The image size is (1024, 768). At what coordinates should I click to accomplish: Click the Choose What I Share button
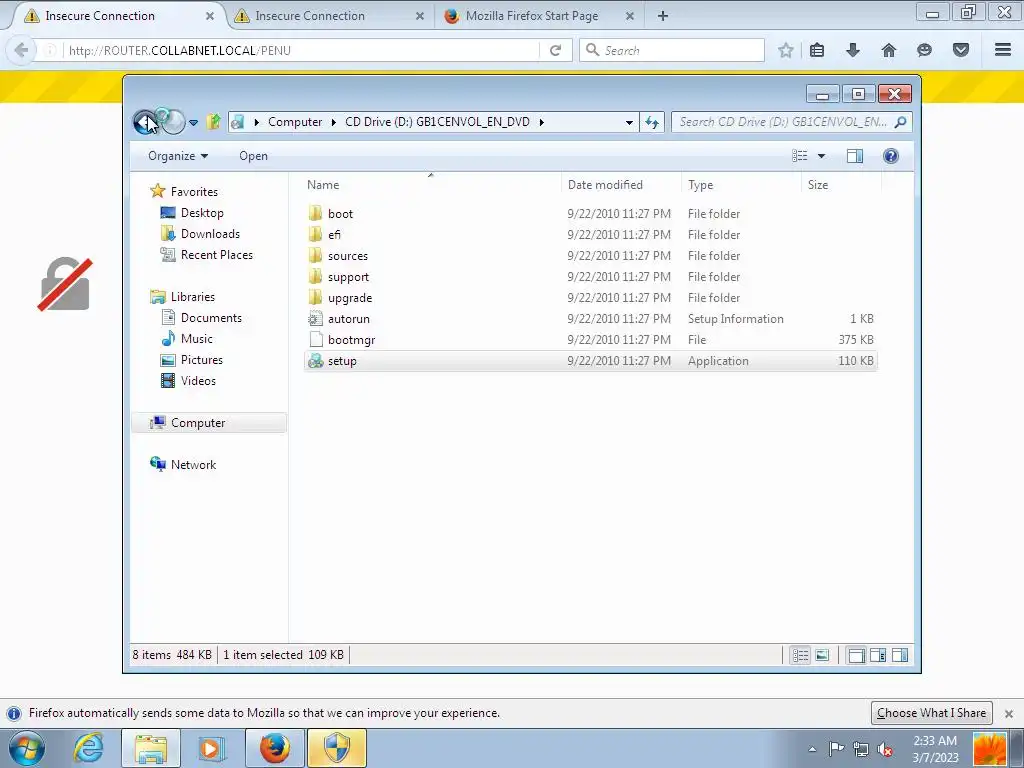pyautogui.click(x=932, y=712)
